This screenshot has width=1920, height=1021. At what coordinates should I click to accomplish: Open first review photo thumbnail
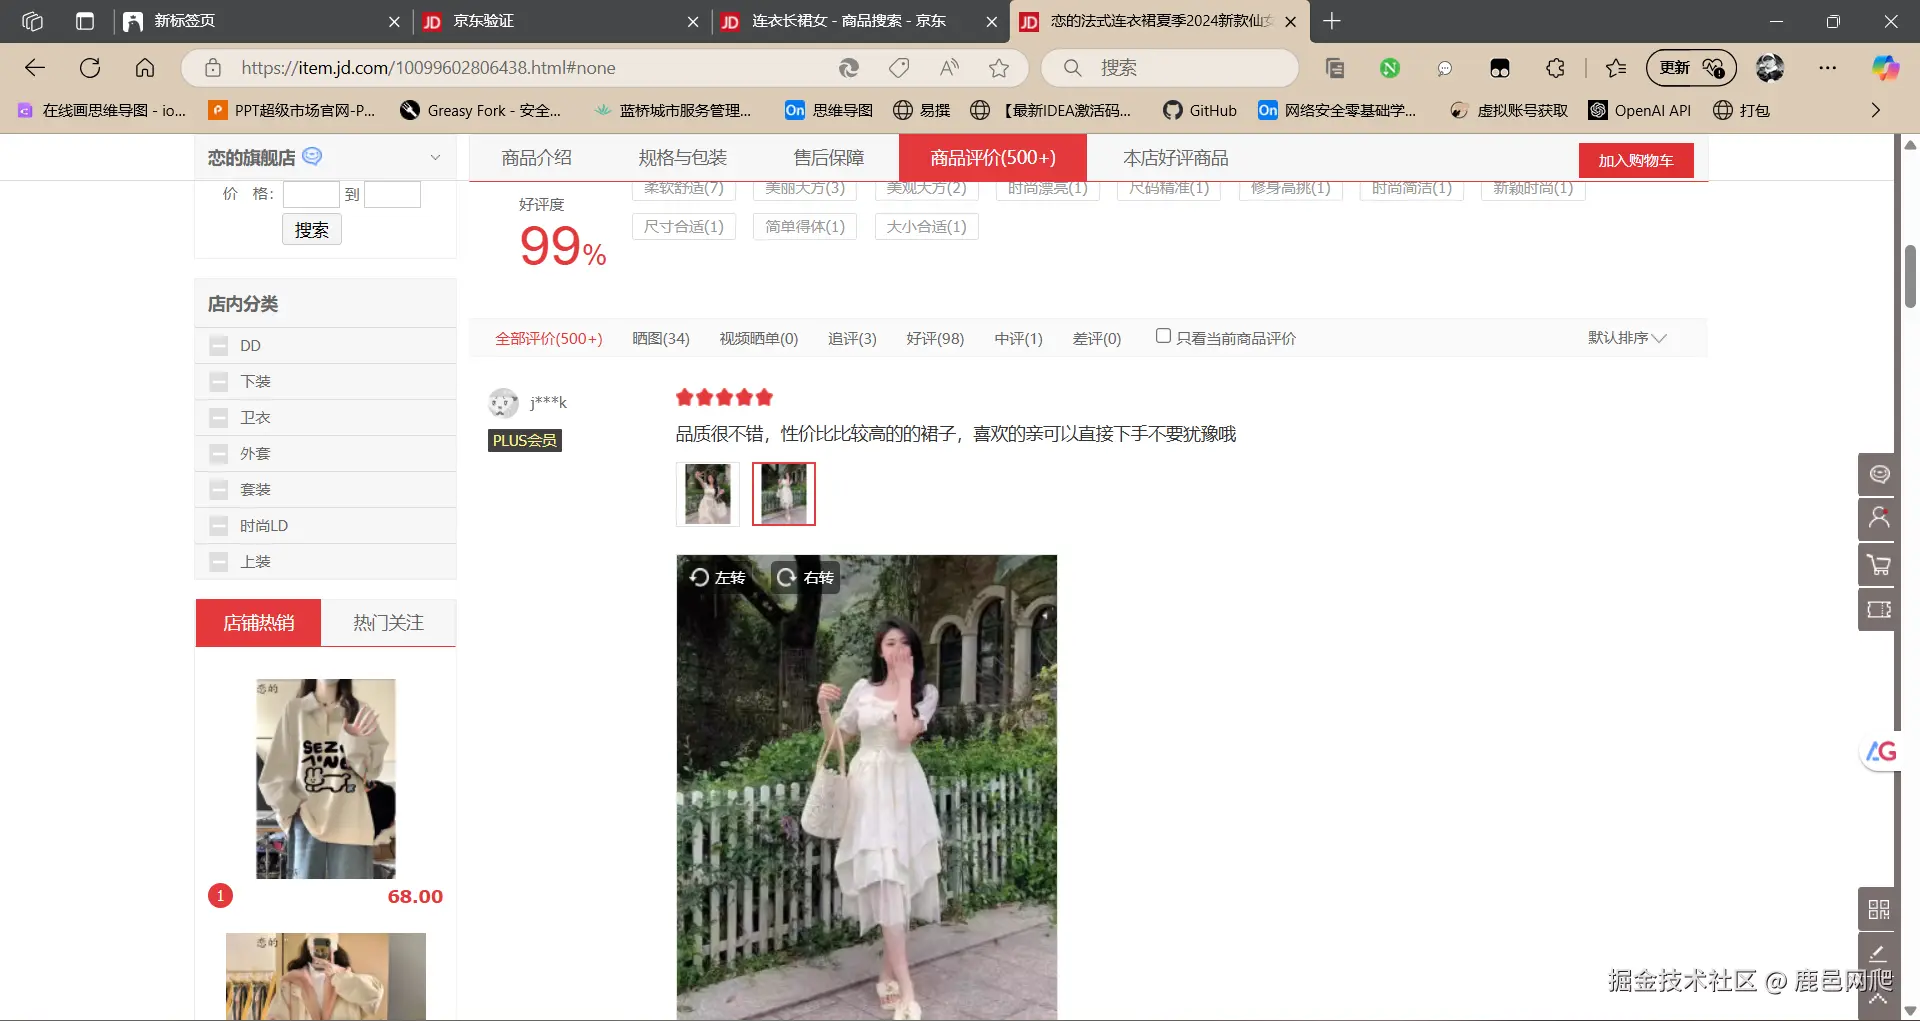[x=708, y=494]
